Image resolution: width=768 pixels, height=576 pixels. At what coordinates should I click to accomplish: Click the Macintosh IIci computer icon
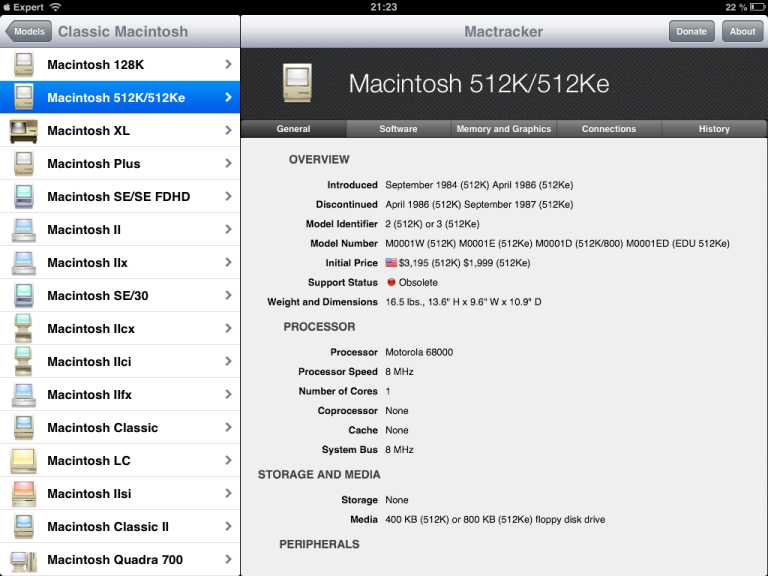click(x=24, y=361)
